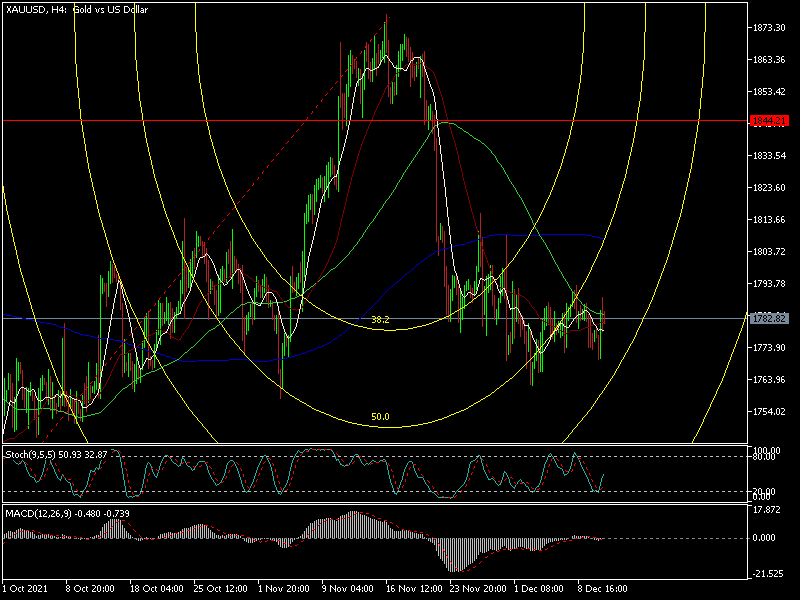Screen dimensions: 800x600
Task: Click the red 1844.21 price label
Action: (x=768, y=120)
